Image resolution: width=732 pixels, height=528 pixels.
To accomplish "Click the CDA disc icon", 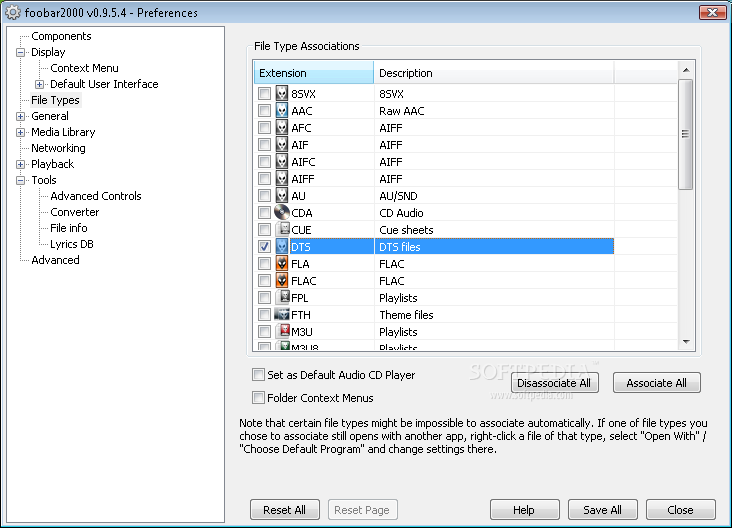I will tap(282, 212).
